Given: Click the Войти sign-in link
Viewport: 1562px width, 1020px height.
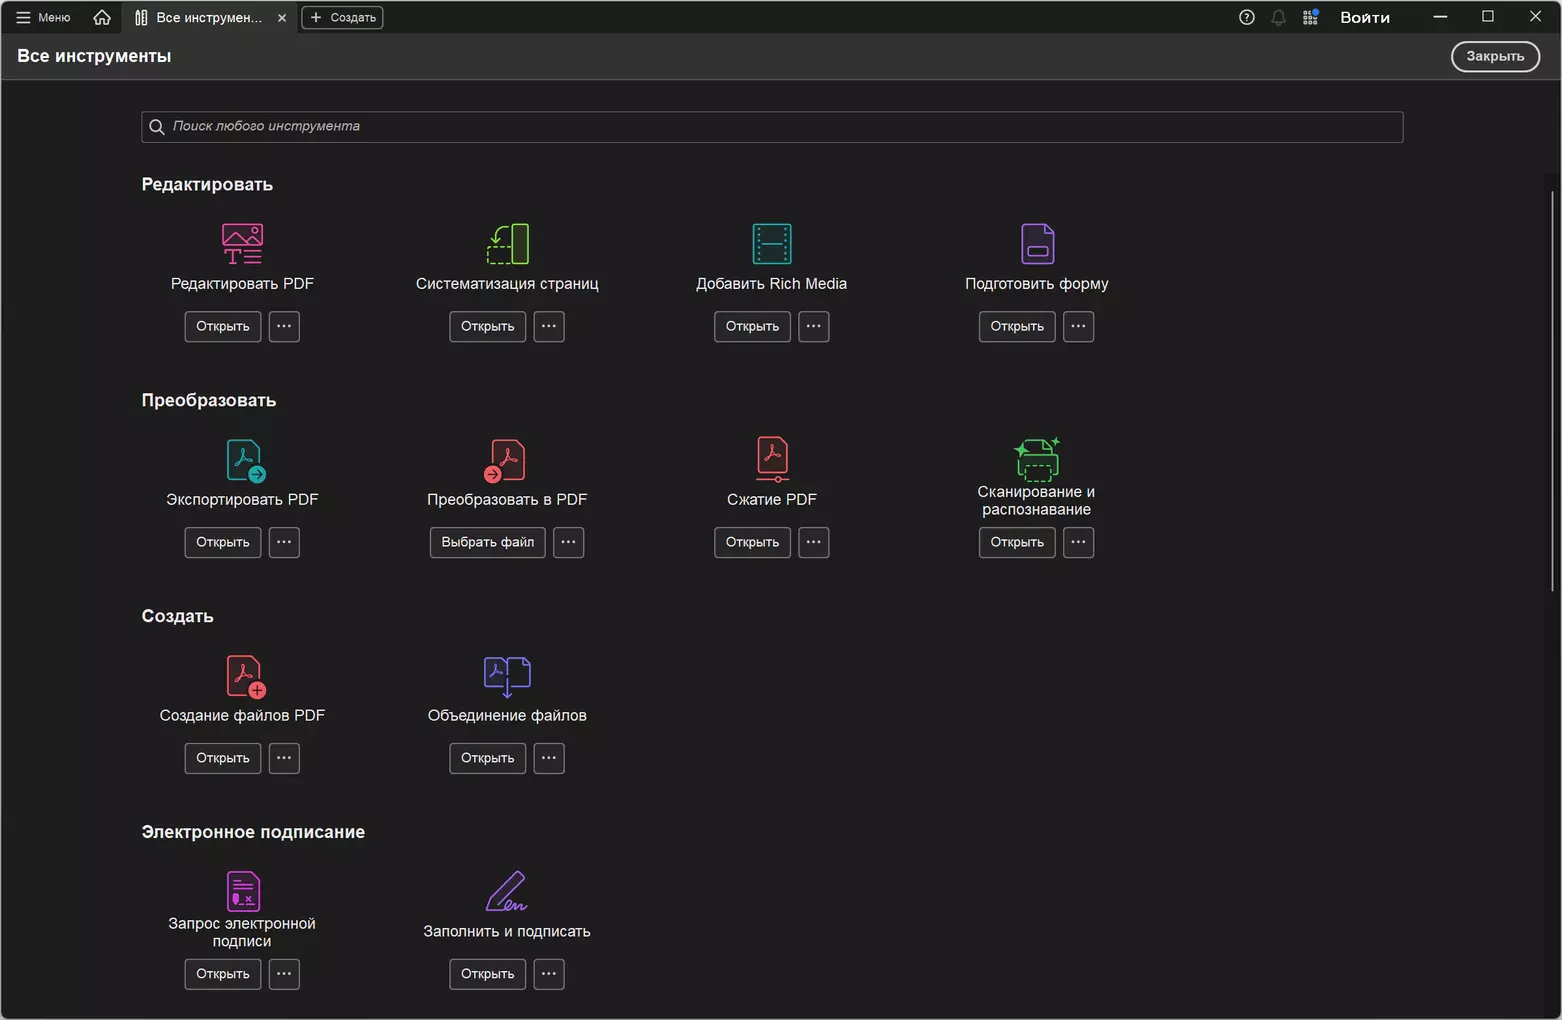Looking at the screenshot, I should point(1365,17).
